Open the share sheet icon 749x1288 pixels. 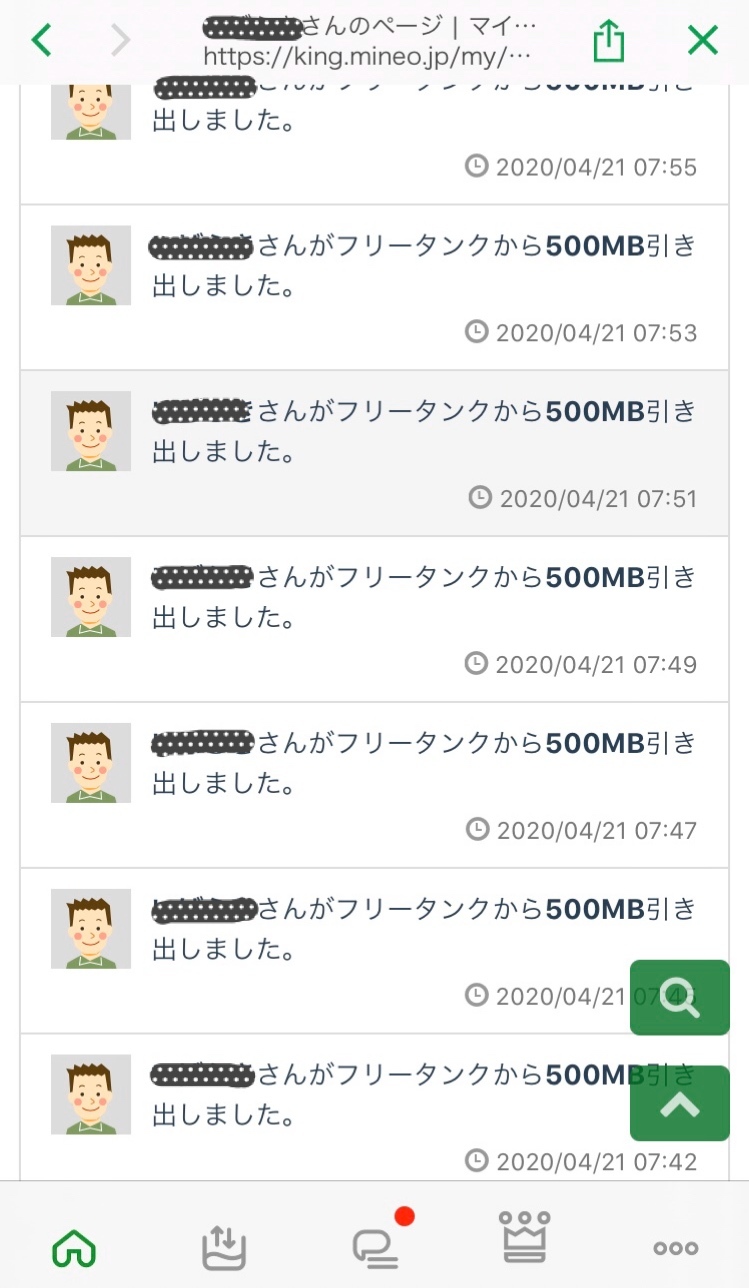(608, 41)
